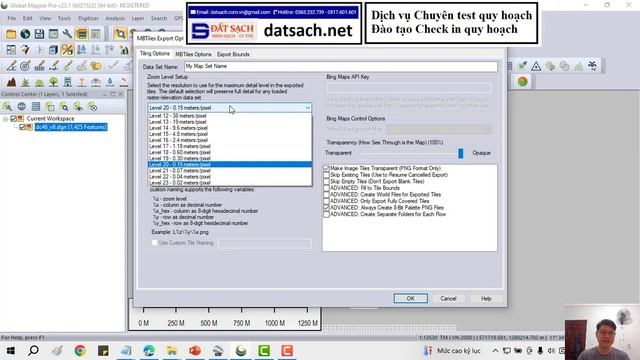
Task: Open PowerPoint from the taskbar
Action: [195, 350]
